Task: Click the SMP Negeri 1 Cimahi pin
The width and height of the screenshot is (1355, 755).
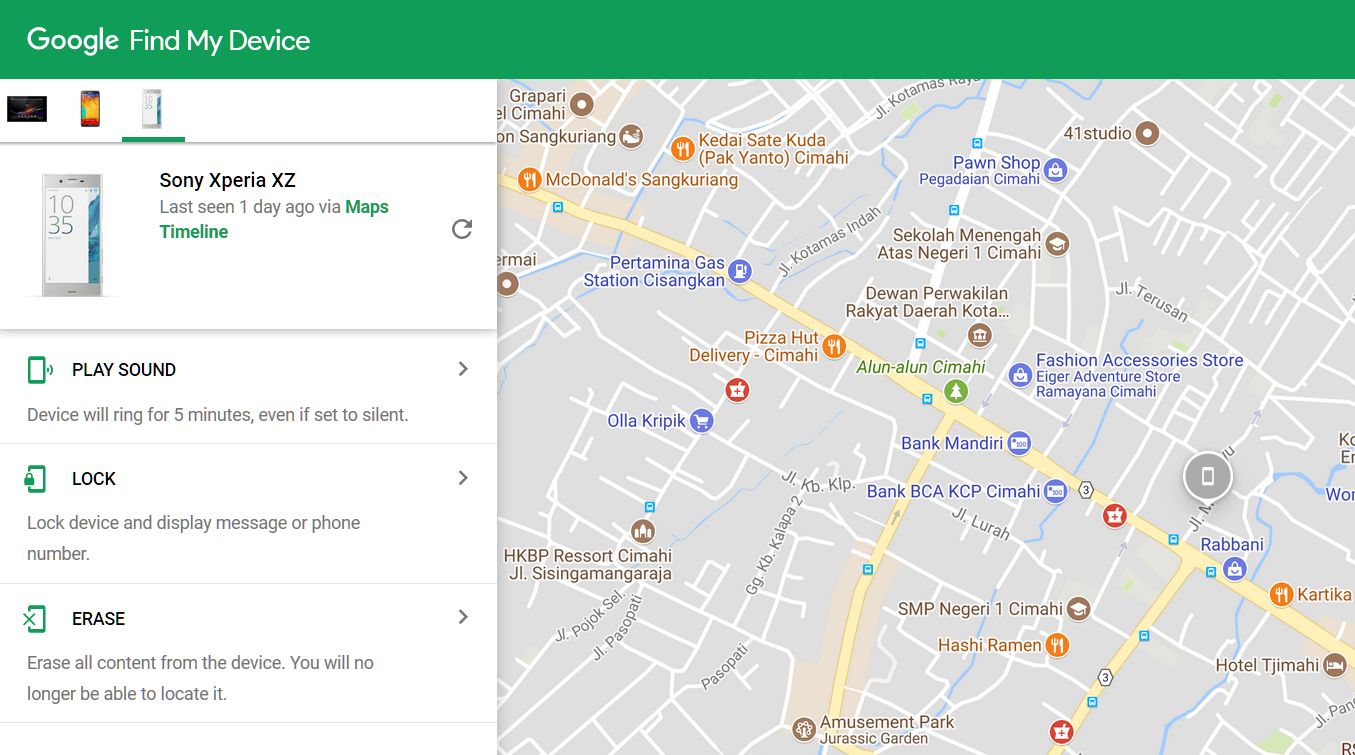Action: (1078, 608)
